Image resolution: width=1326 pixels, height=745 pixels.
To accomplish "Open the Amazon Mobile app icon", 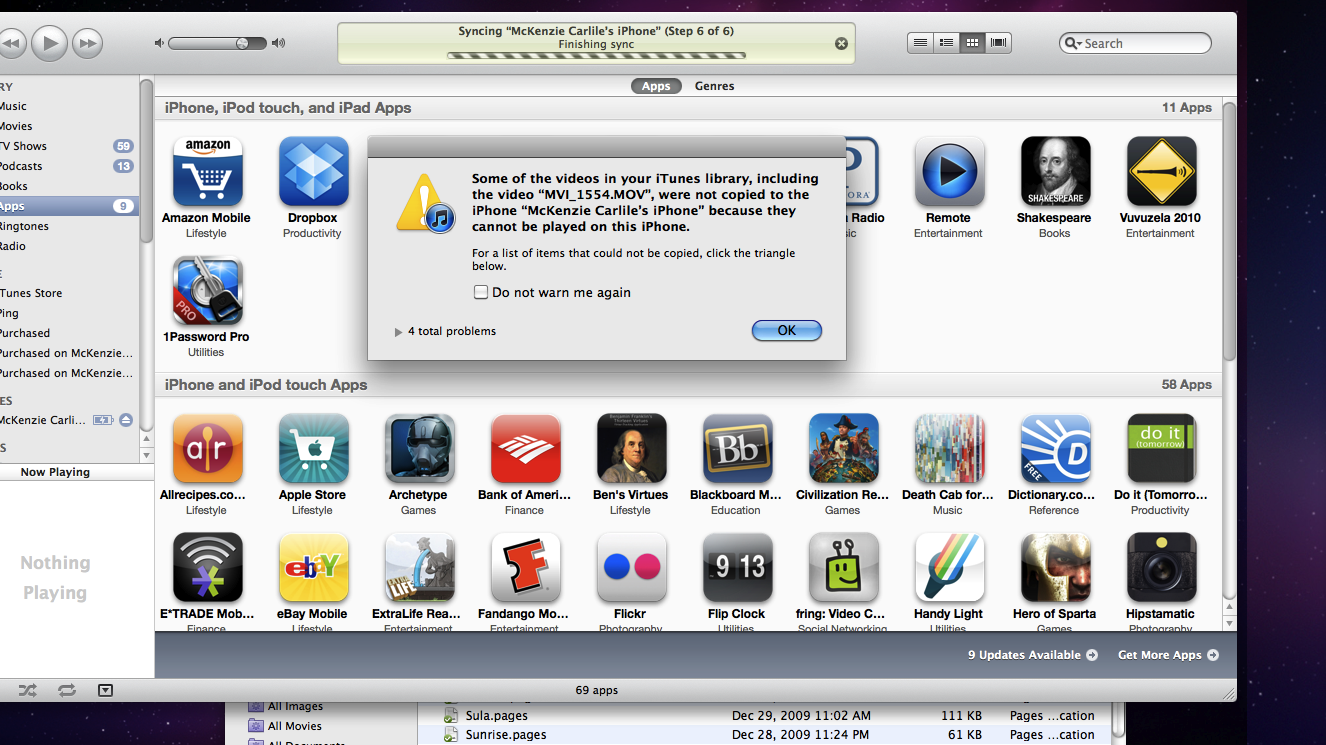I will click(207, 172).
